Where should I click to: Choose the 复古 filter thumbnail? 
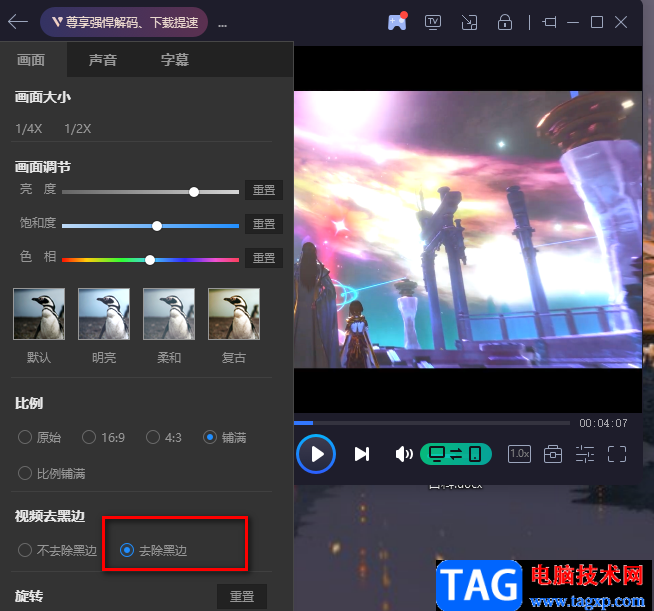[x=234, y=314]
